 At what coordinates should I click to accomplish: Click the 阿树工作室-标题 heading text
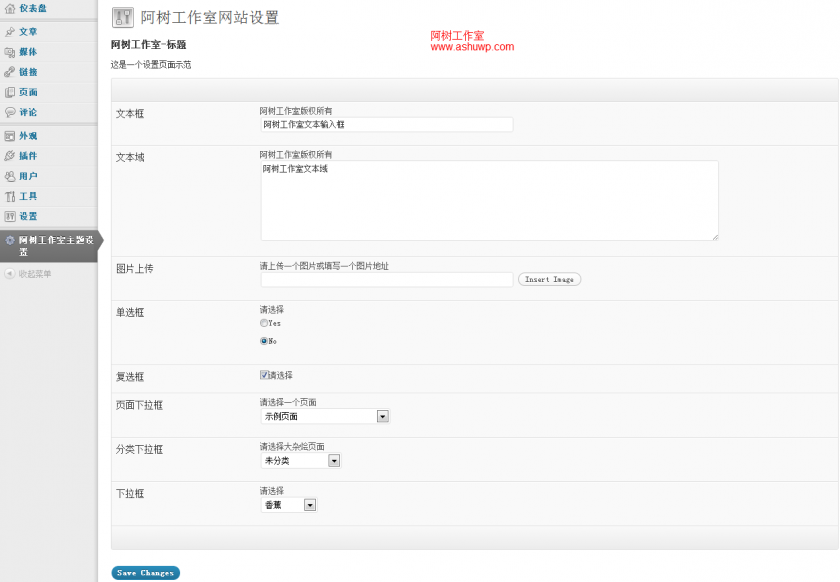pos(148,44)
